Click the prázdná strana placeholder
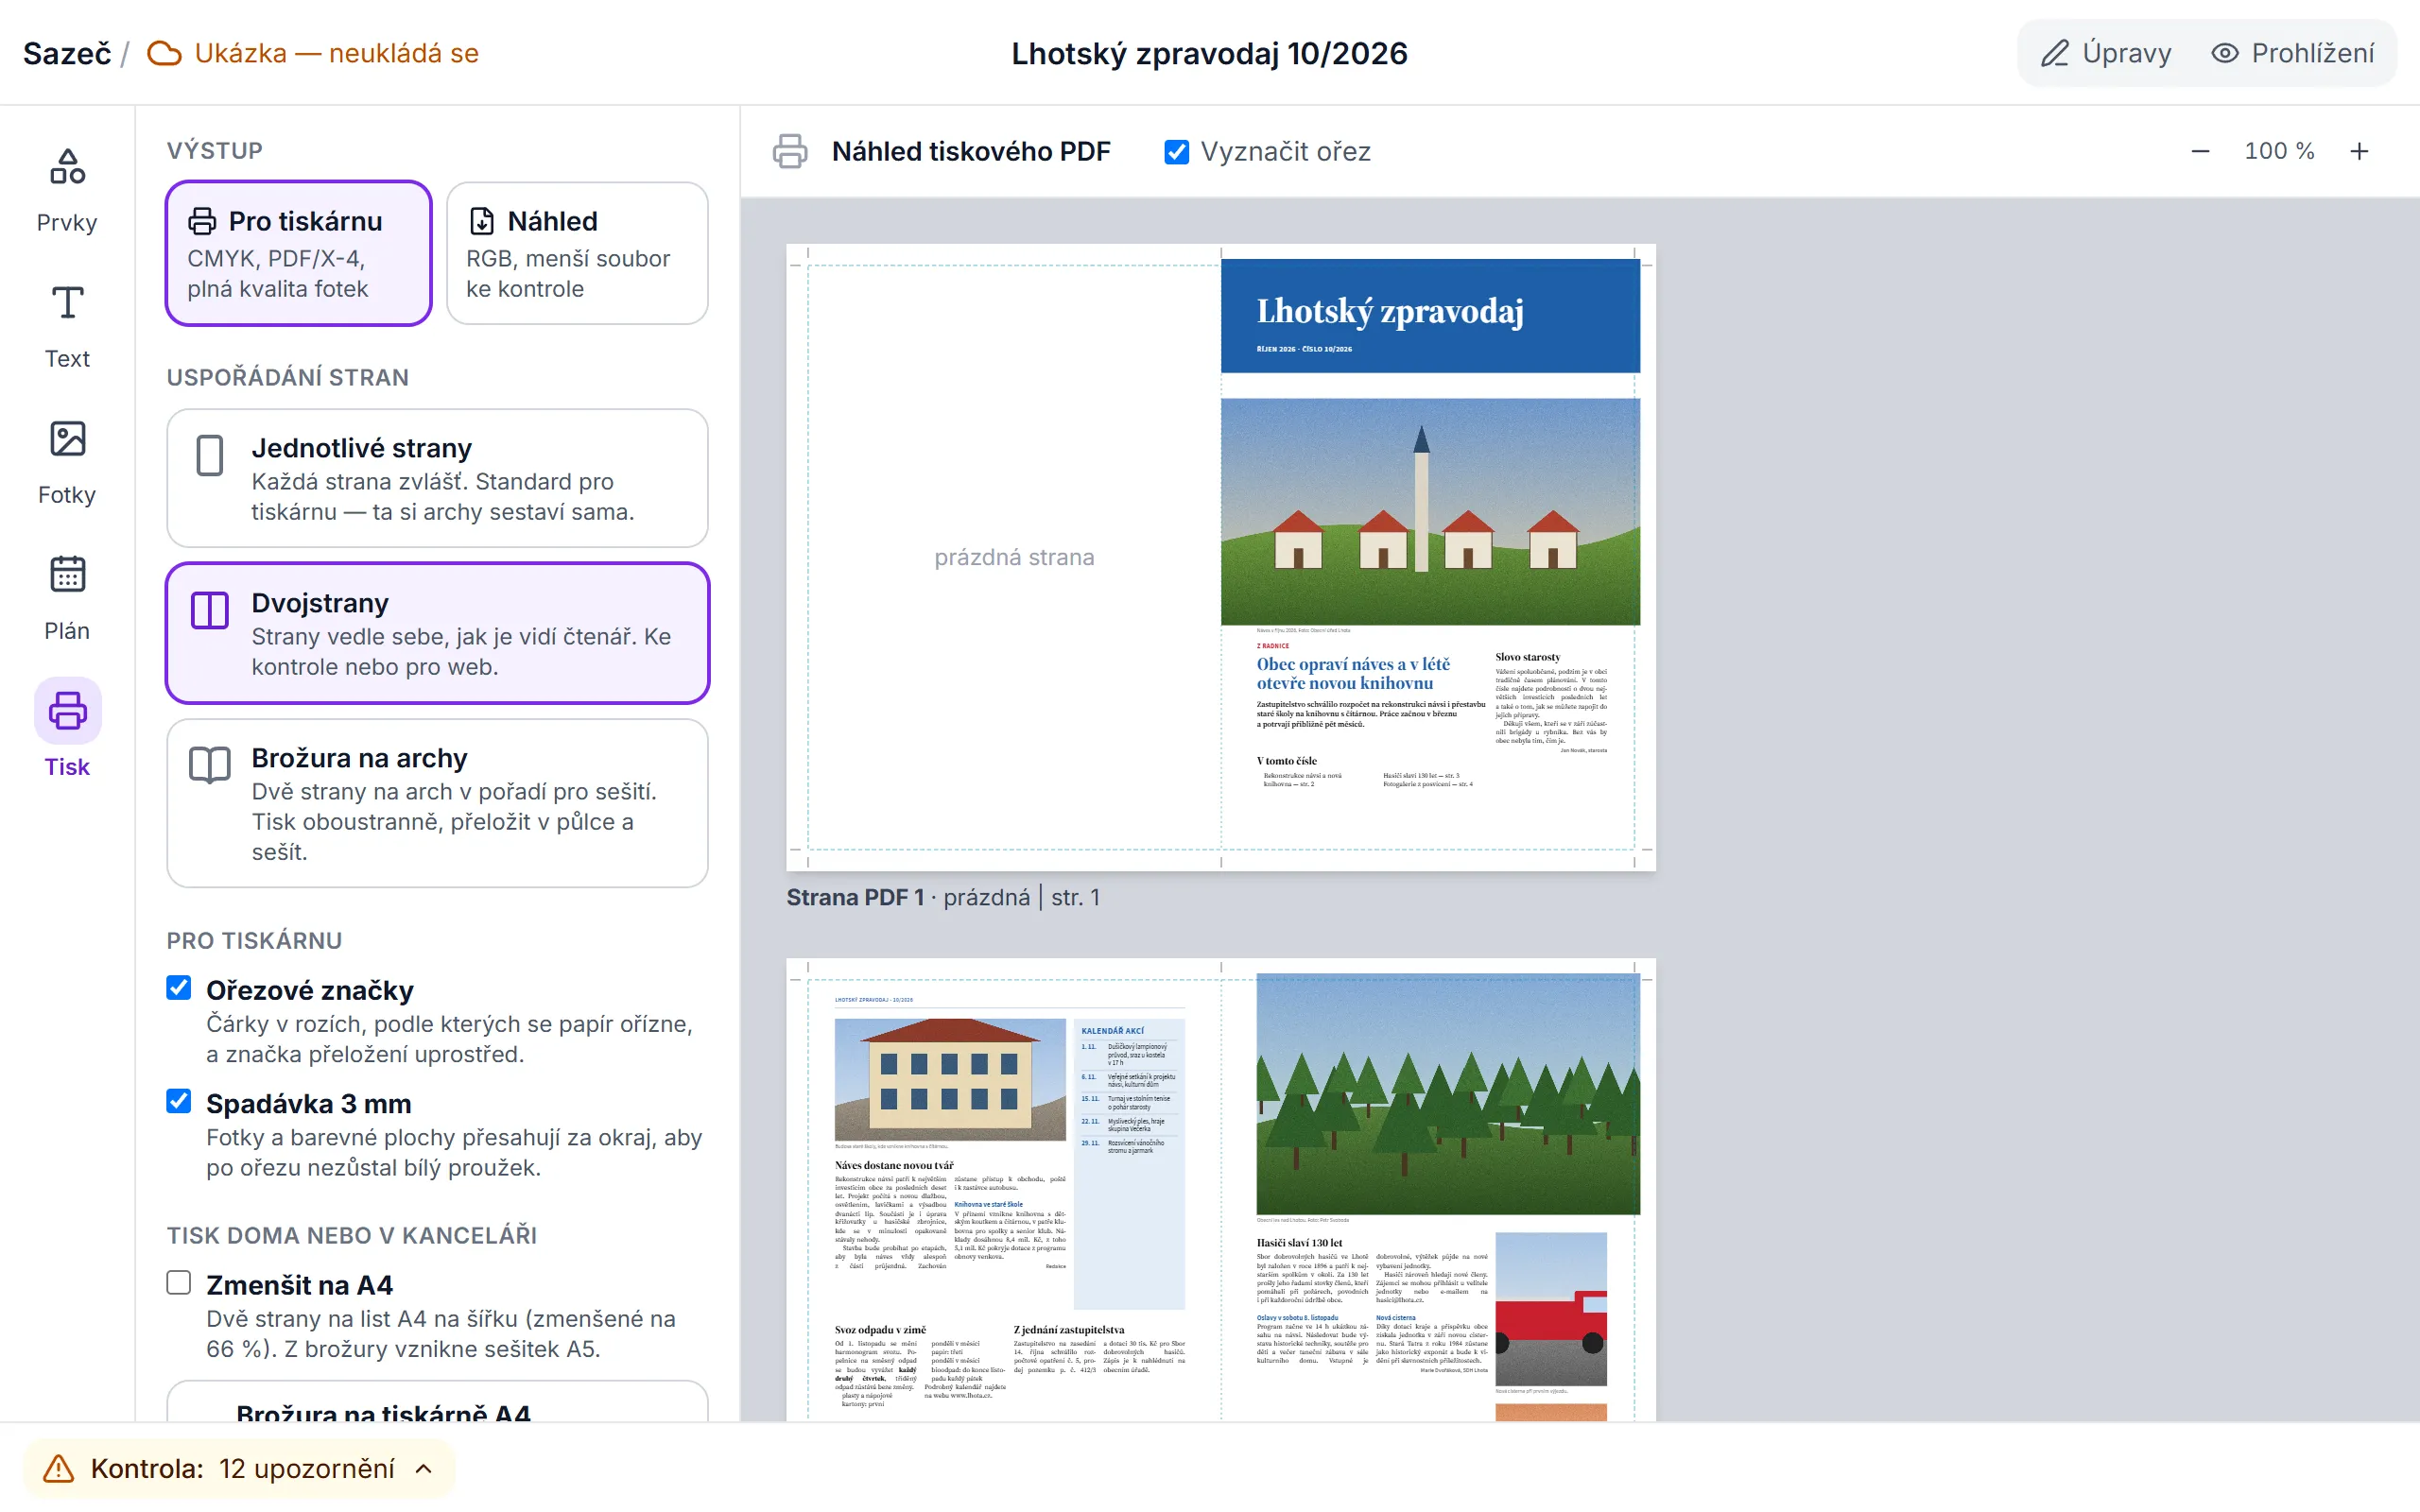 coord(1014,557)
